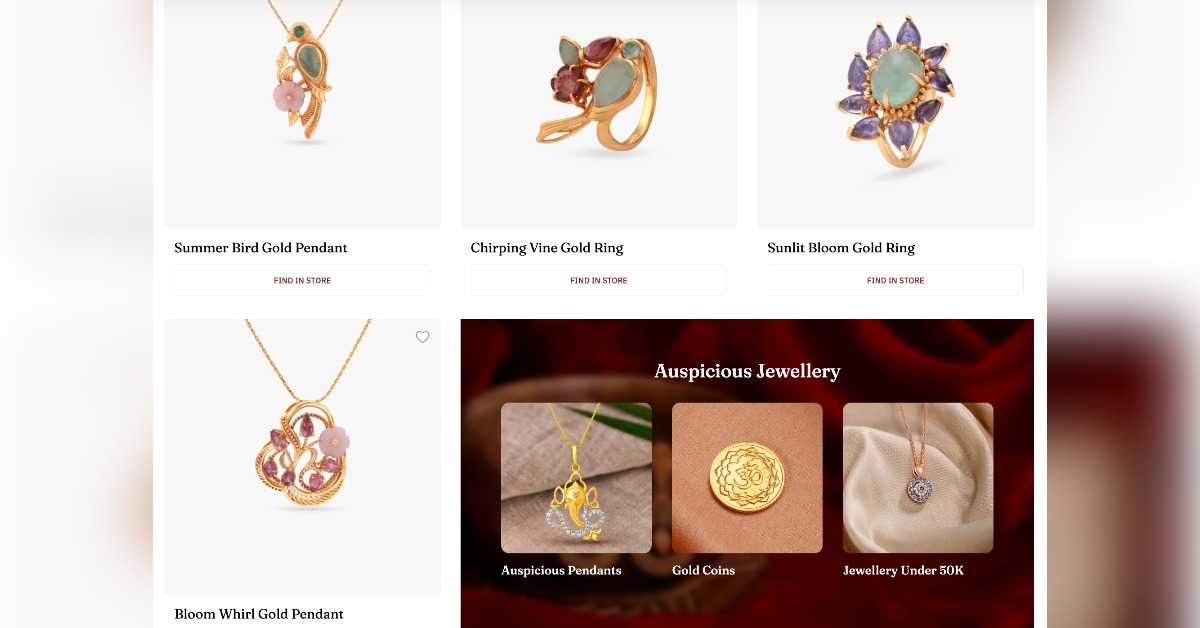Add Bloom Whirl pendant to wishlist heart

pos(422,337)
